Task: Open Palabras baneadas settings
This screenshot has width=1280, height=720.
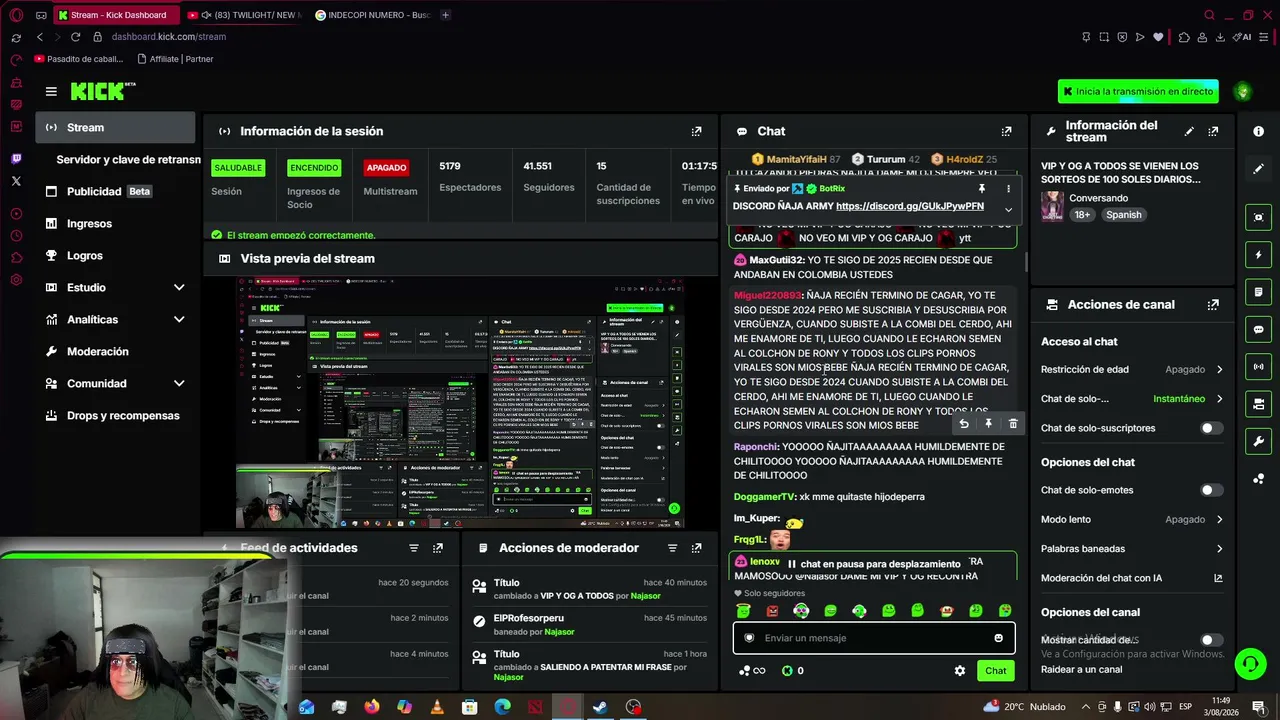Action: tap(1132, 549)
